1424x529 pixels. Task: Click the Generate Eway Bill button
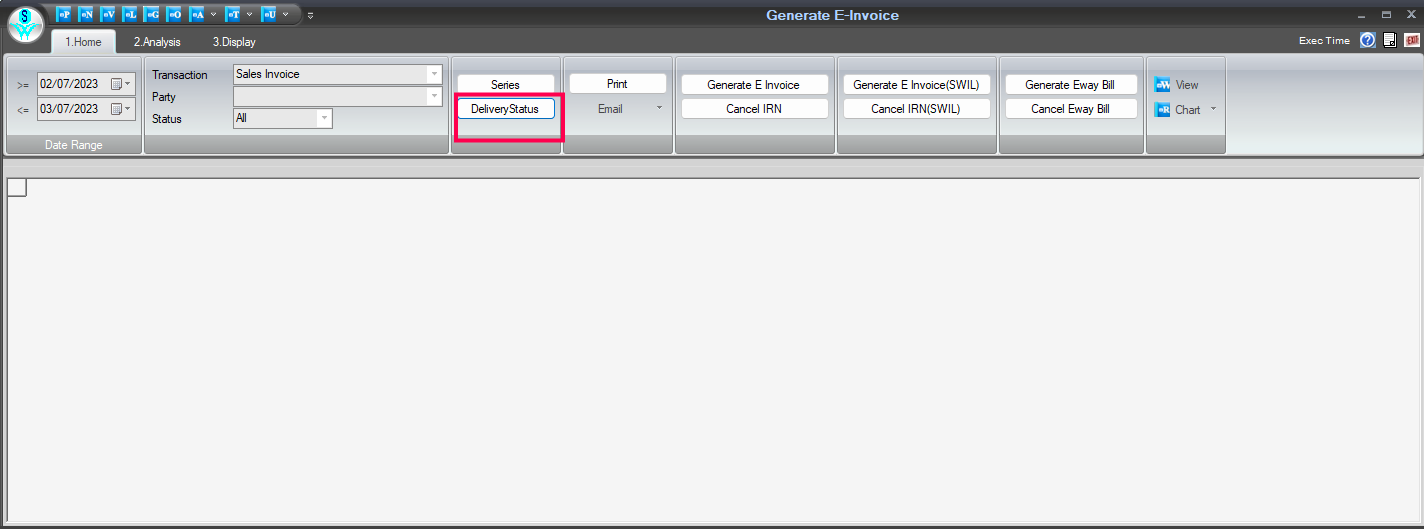pyautogui.click(x=1070, y=85)
